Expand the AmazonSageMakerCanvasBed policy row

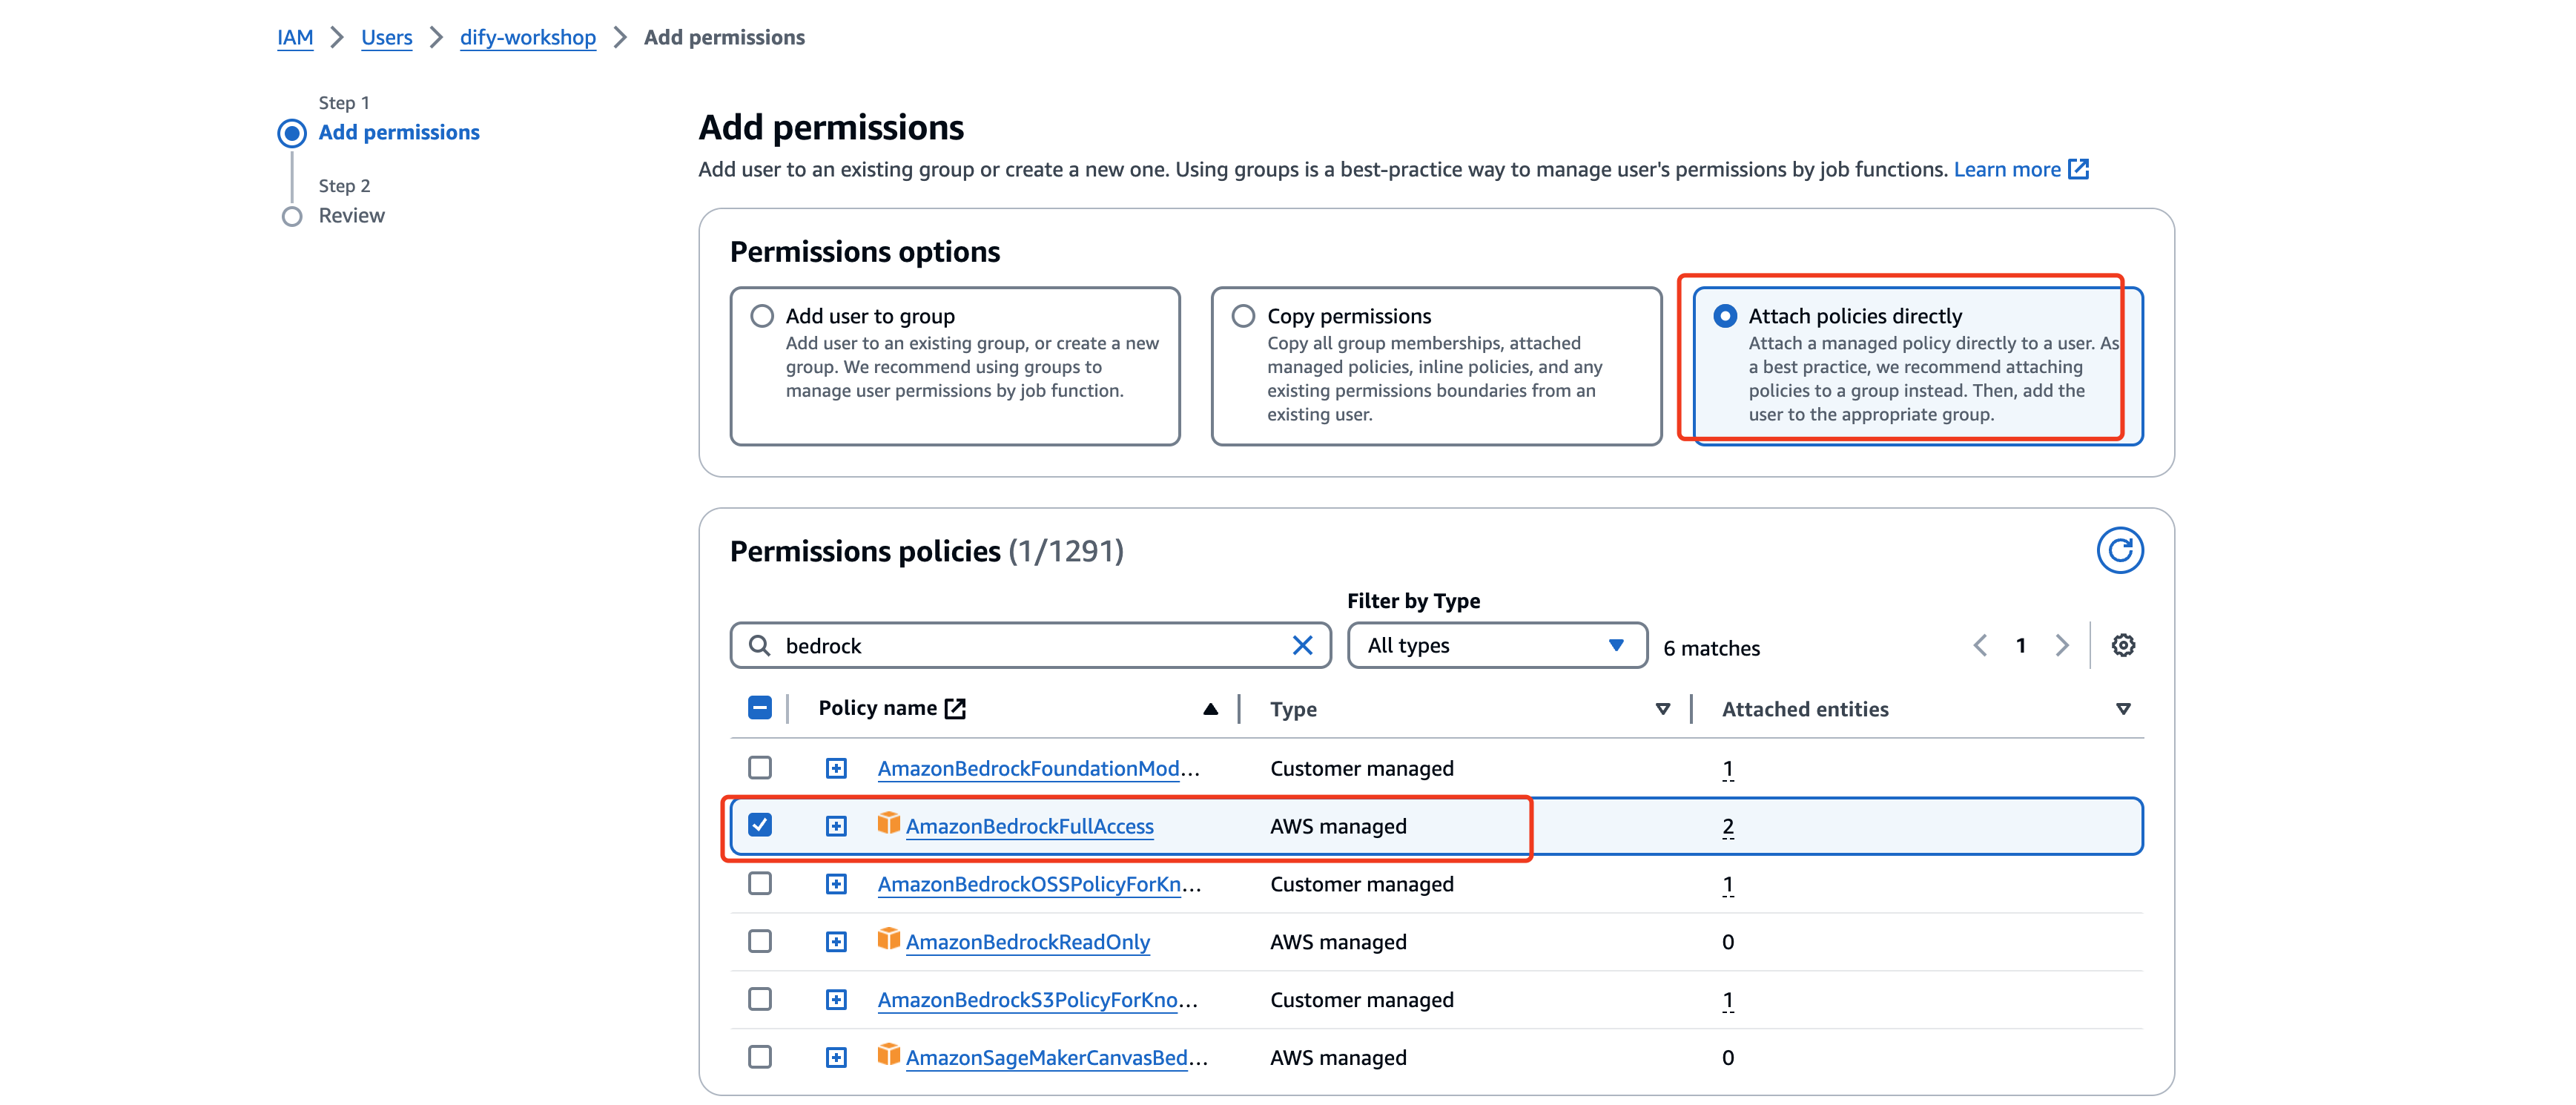(836, 1057)
